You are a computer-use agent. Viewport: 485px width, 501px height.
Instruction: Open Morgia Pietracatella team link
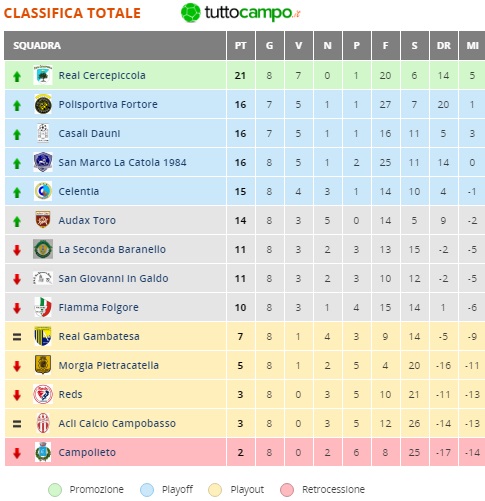109,365
